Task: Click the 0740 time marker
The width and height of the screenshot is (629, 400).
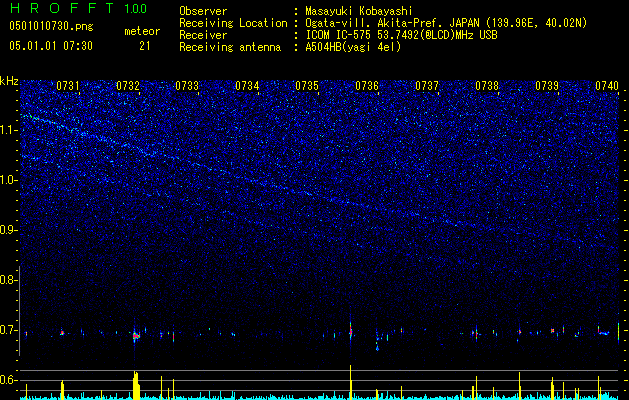Action: coord(607,86)
